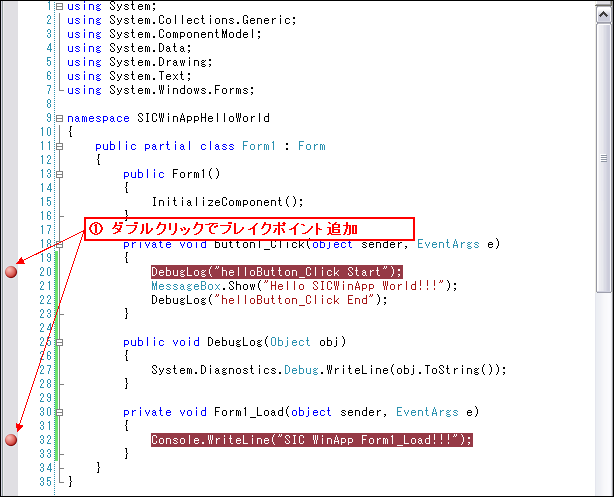
Task: Click the DebugLog helloButton_Click End line
Action: 269,300
